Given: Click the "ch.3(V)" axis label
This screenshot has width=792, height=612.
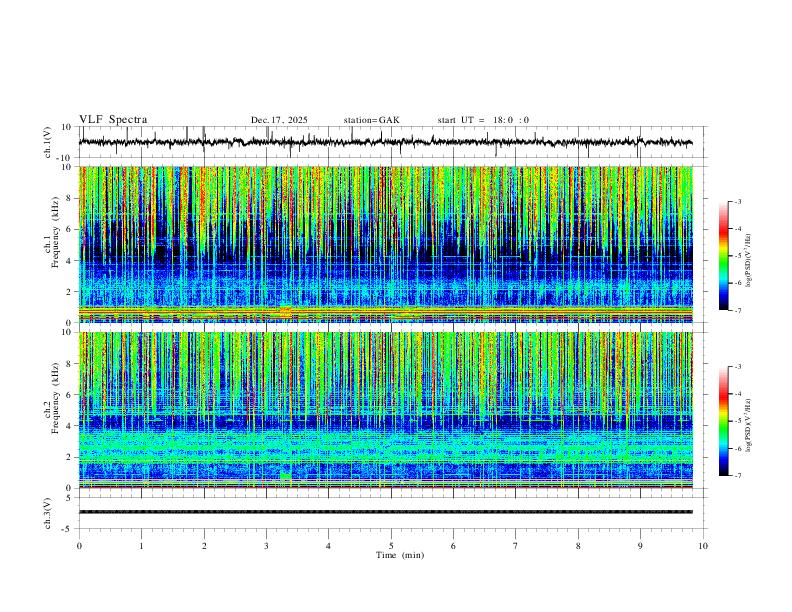Looking at the screenshot, I should (48, 513).
